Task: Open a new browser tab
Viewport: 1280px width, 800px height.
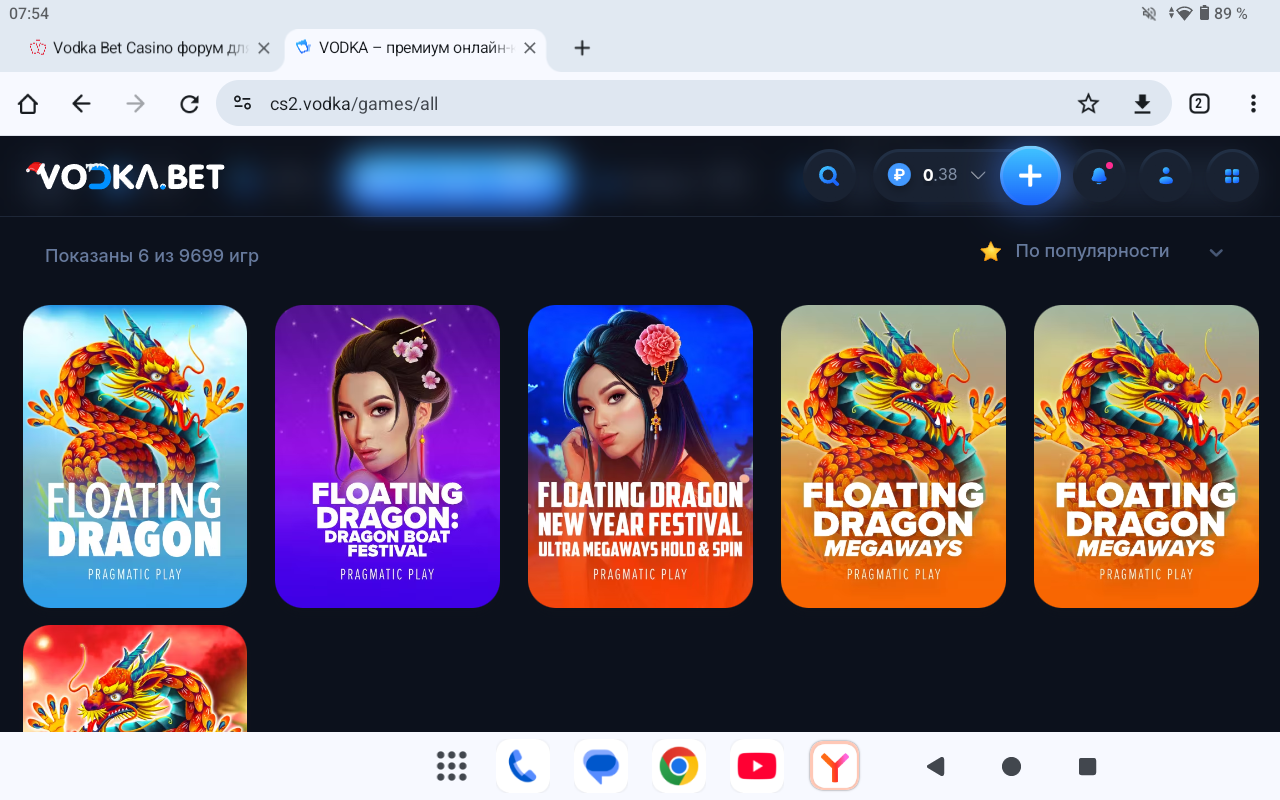Action: (582, 48)
